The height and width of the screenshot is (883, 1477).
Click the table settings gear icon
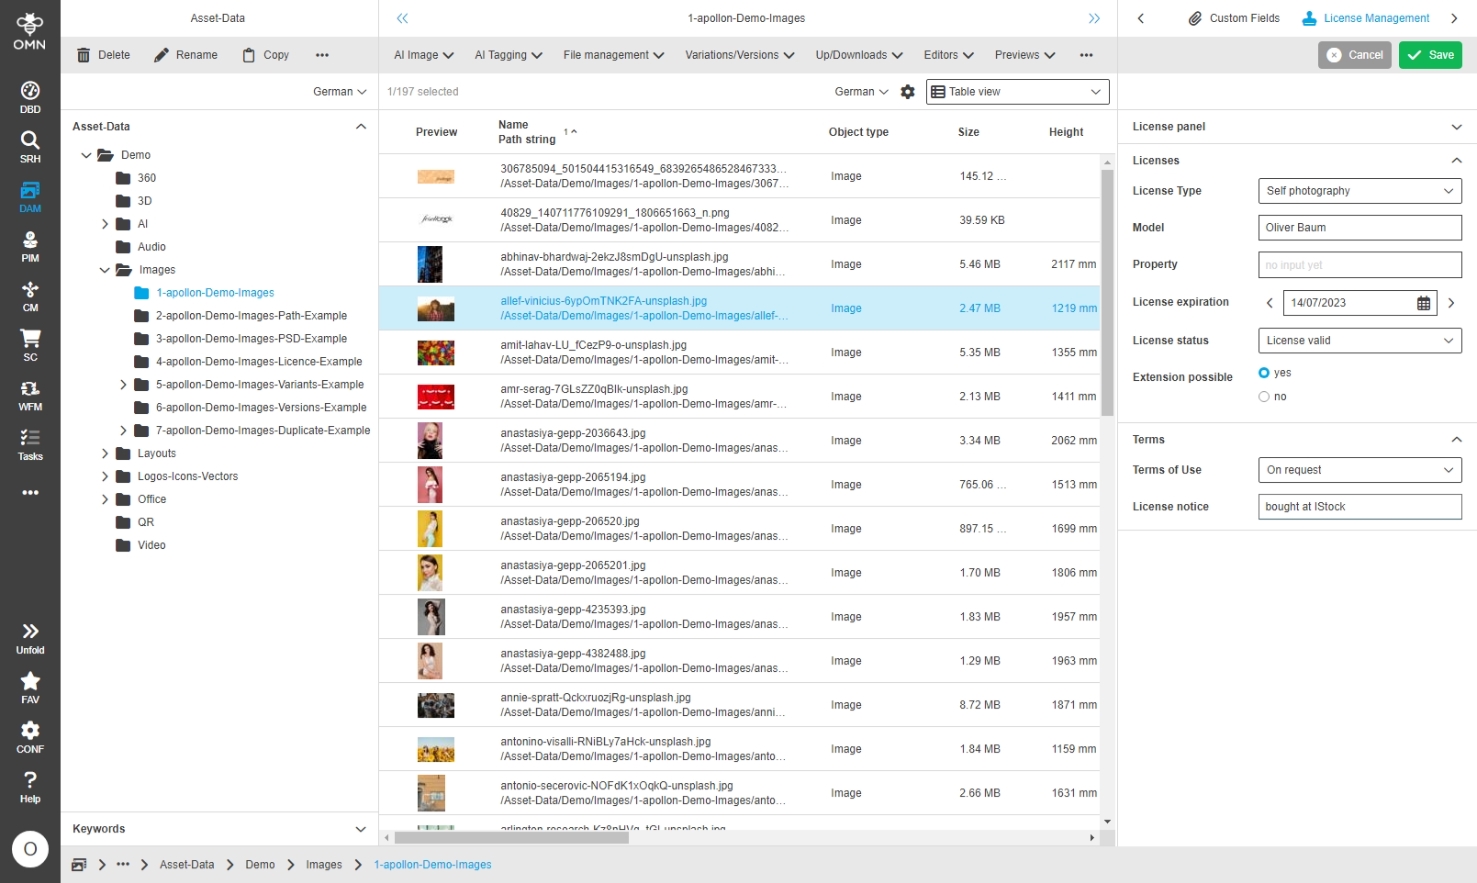907,92
